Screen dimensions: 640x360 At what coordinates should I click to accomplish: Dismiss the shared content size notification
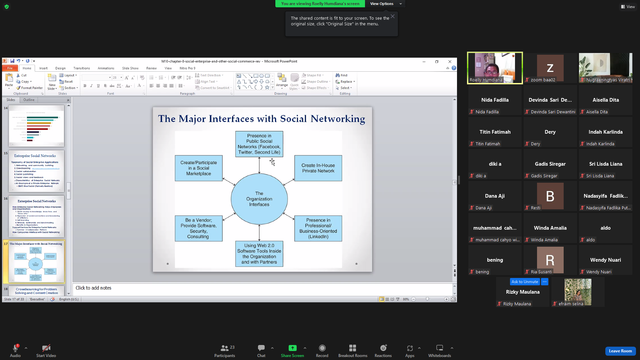[x=392, y=16]
